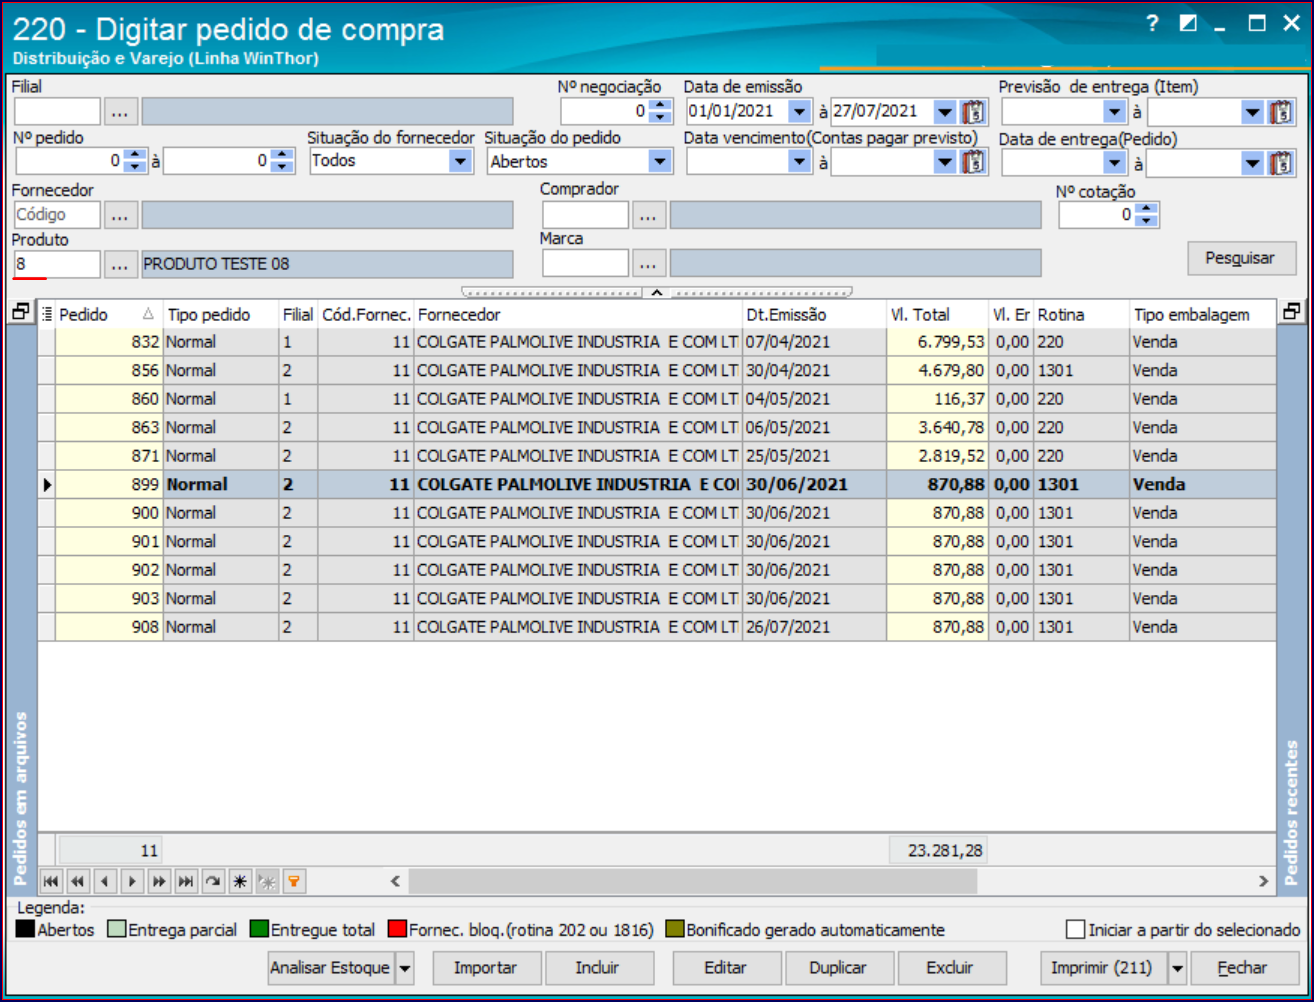
Task: Jump back a page of records
Action: point(77,881)
